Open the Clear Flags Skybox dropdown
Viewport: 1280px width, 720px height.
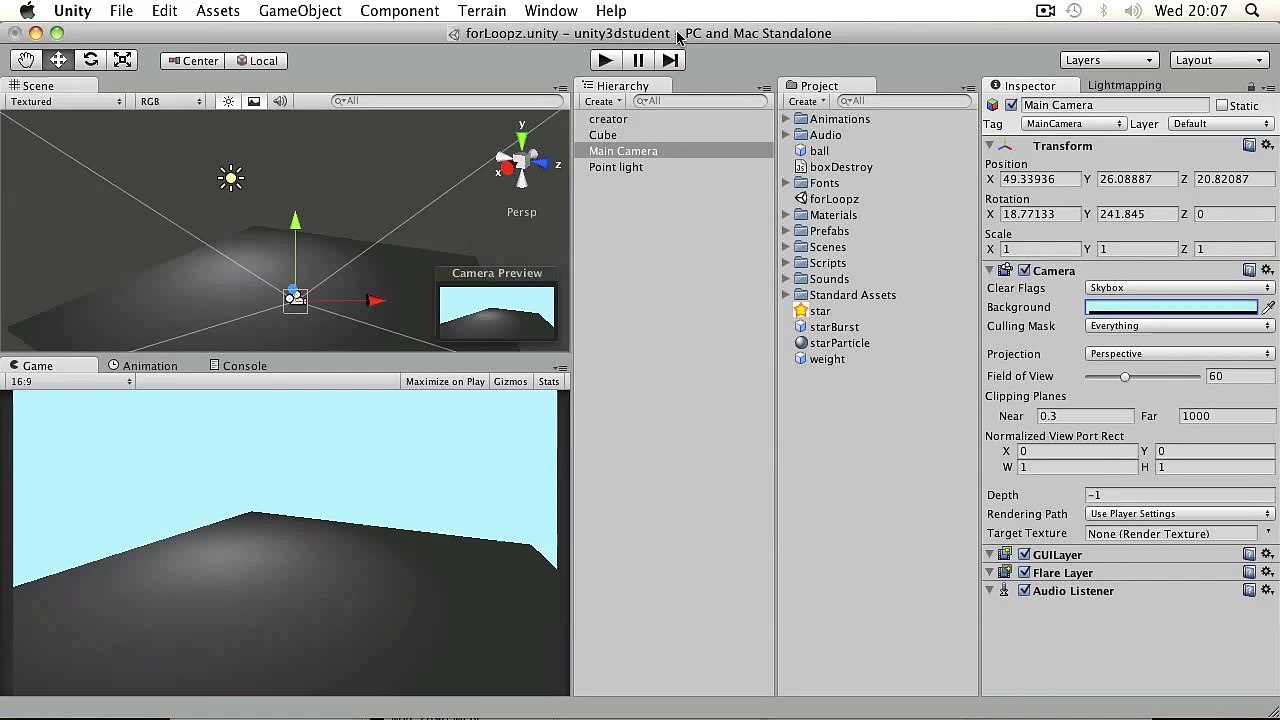pos(1179,288)
